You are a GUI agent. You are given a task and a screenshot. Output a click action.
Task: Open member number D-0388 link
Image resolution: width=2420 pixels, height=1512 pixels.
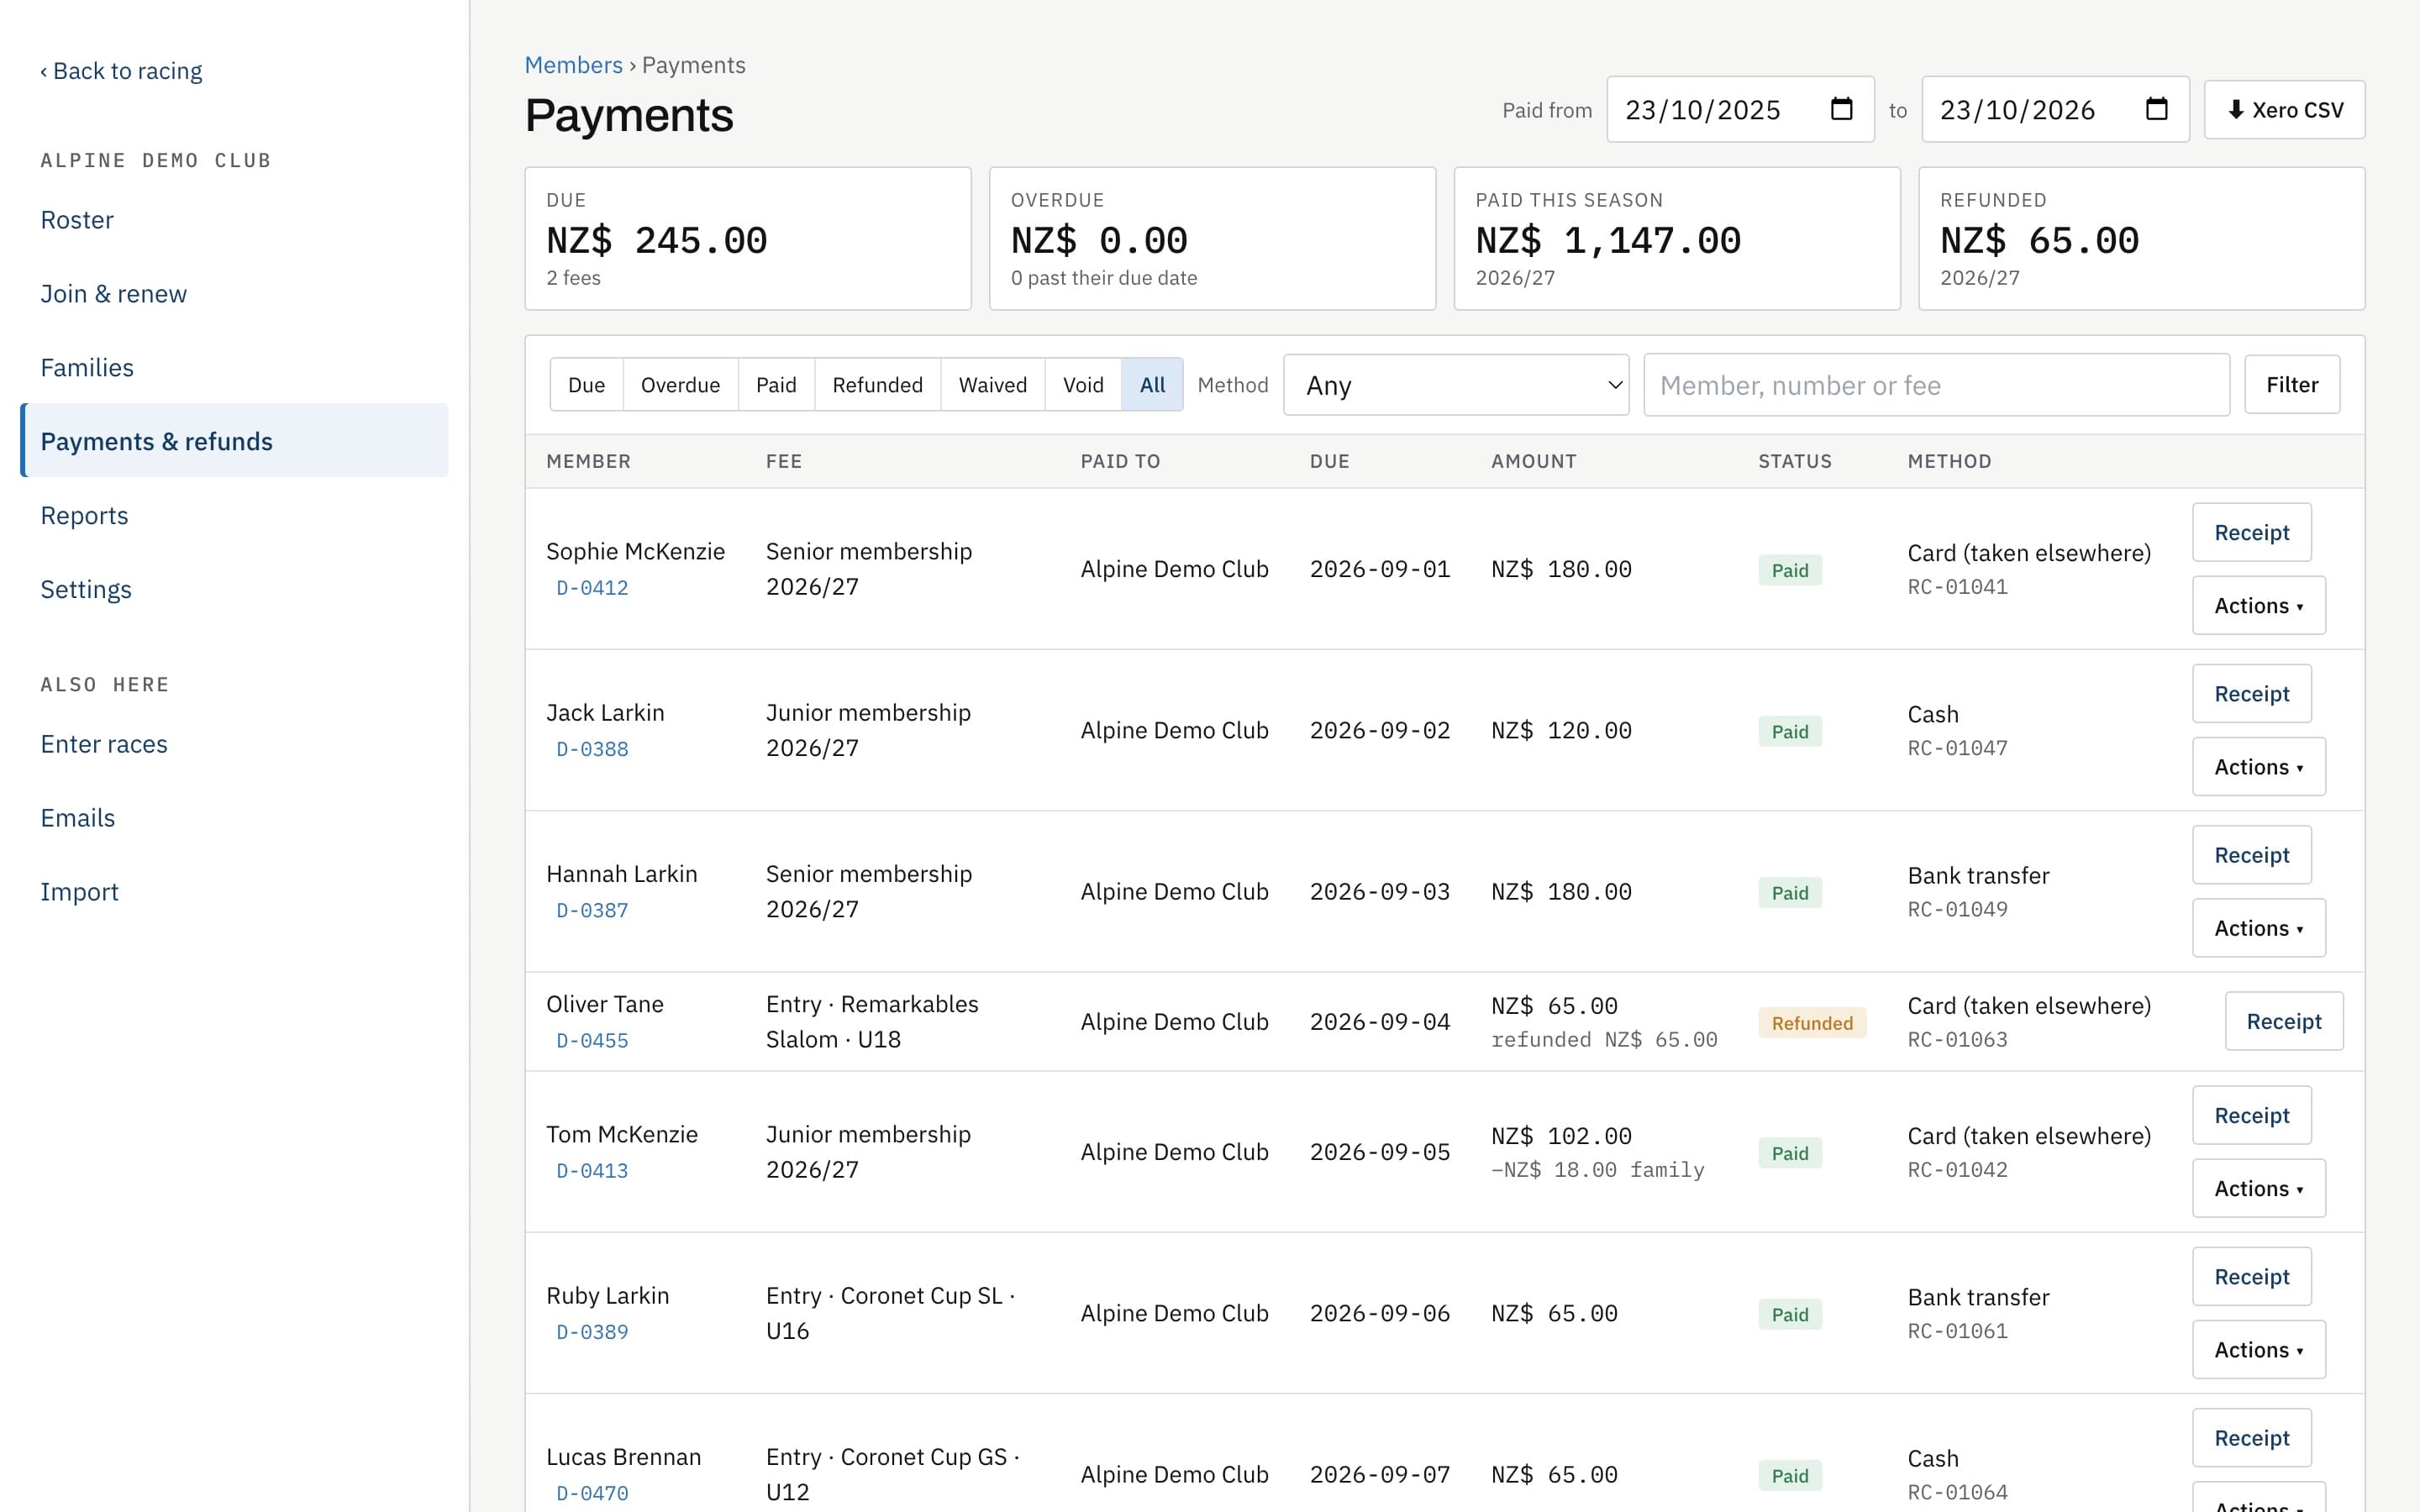(x=592, y=749)
